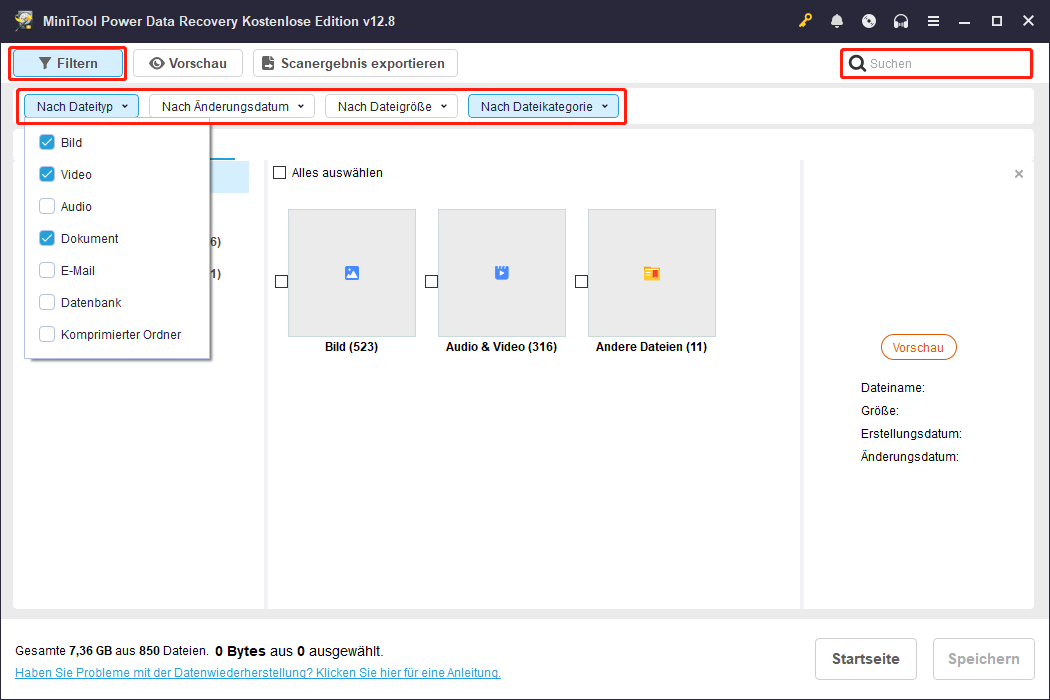Enable the Alles auswählen checkbox
This screenshot has height=700, width=1050.
point(279,172)
